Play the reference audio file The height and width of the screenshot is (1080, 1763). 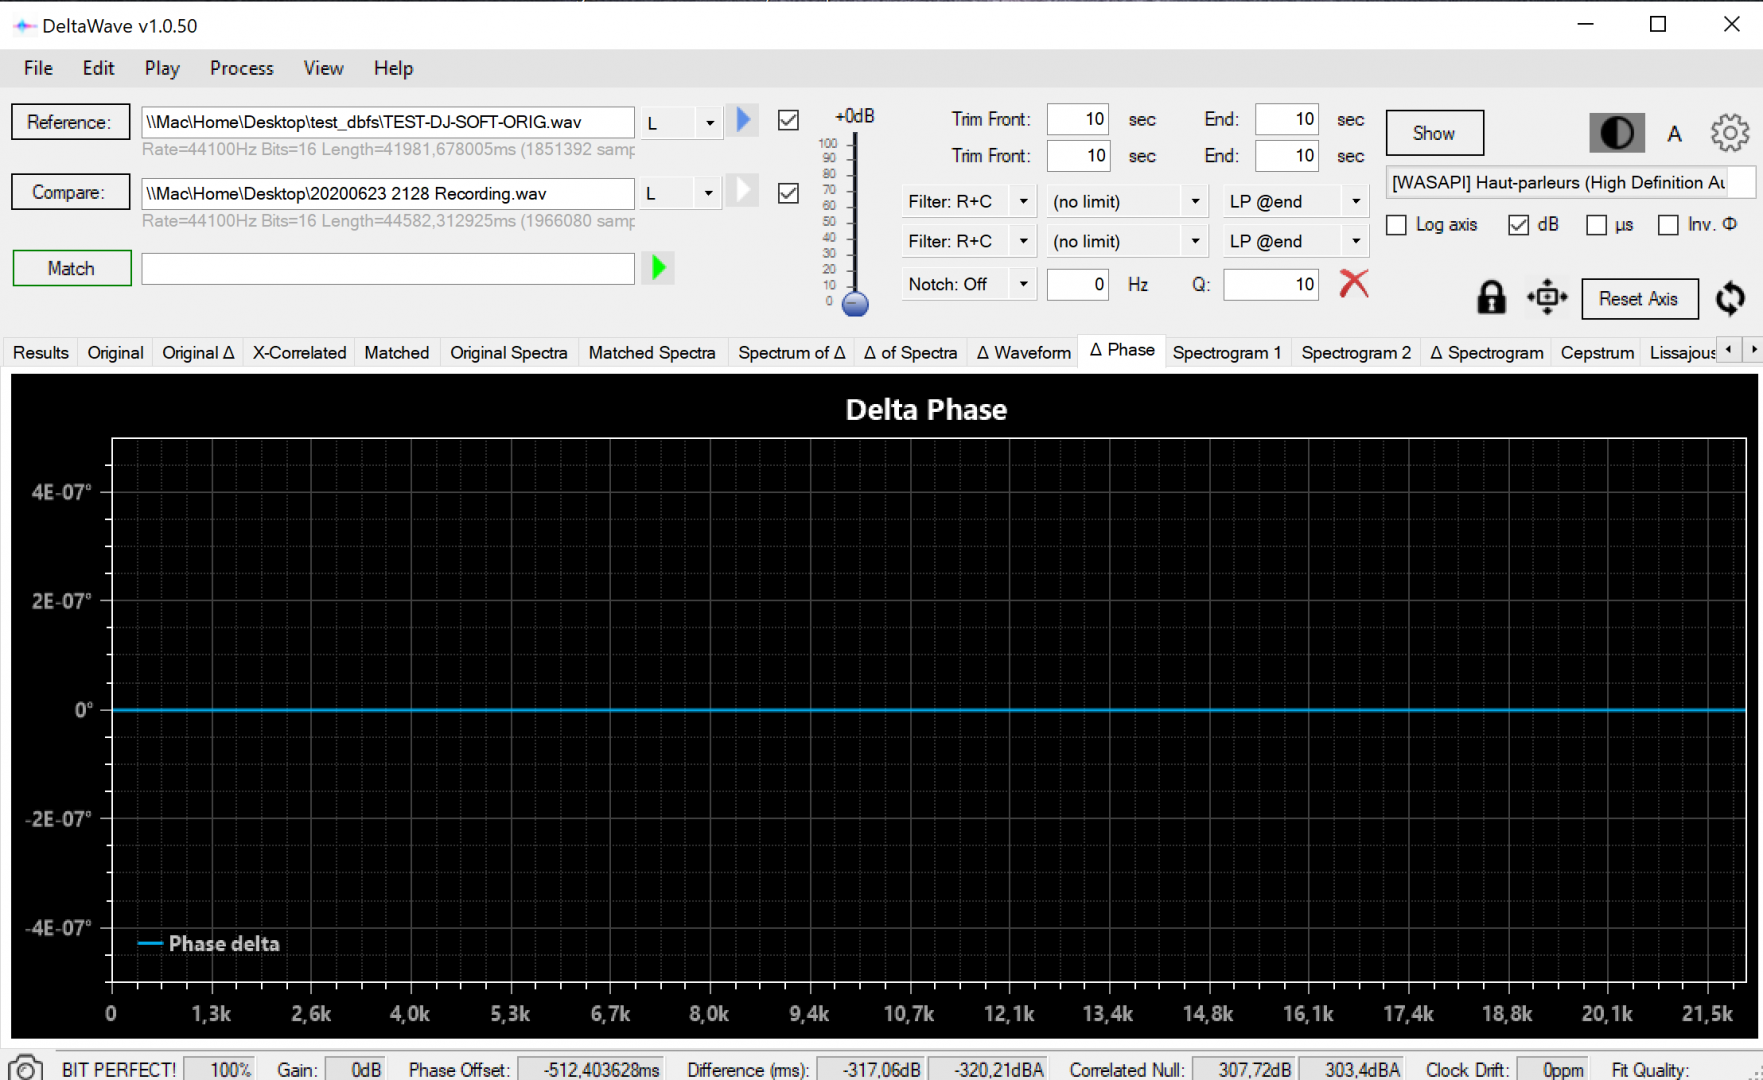click(743, 121)
